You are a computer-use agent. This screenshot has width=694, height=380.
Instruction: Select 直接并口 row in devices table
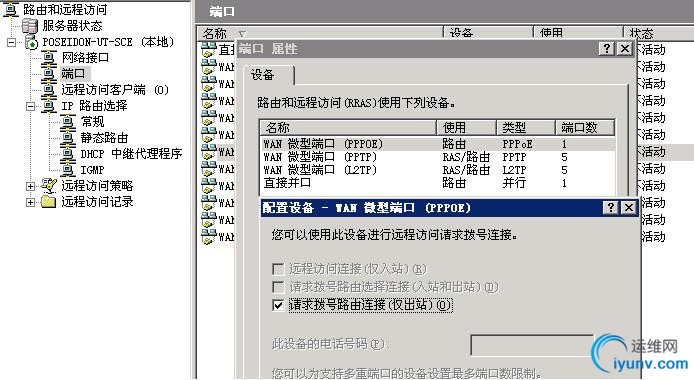point(437,183)
